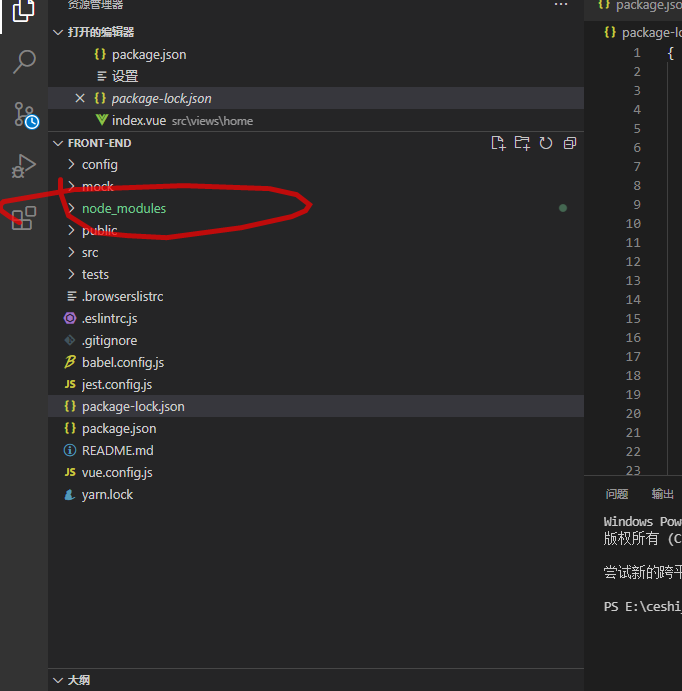
Task: Click line number 10 in the editor gutter
Action: point(633,224)
